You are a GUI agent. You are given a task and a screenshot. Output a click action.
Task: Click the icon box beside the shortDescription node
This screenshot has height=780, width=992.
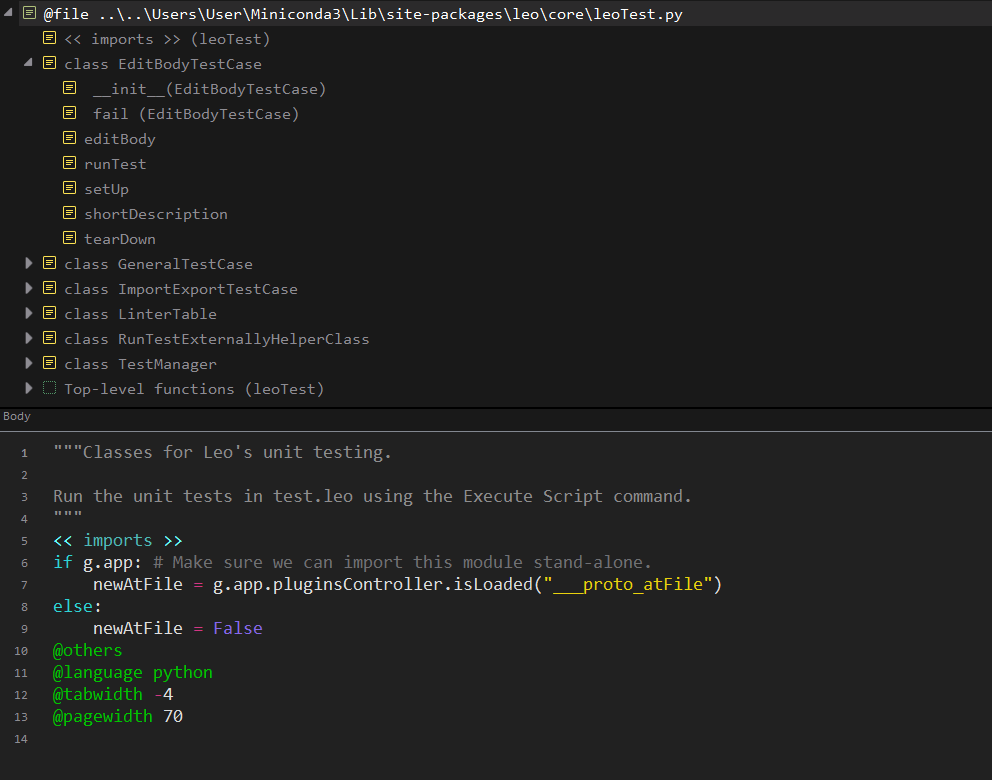pyautogui.click(x=69, y=213)
